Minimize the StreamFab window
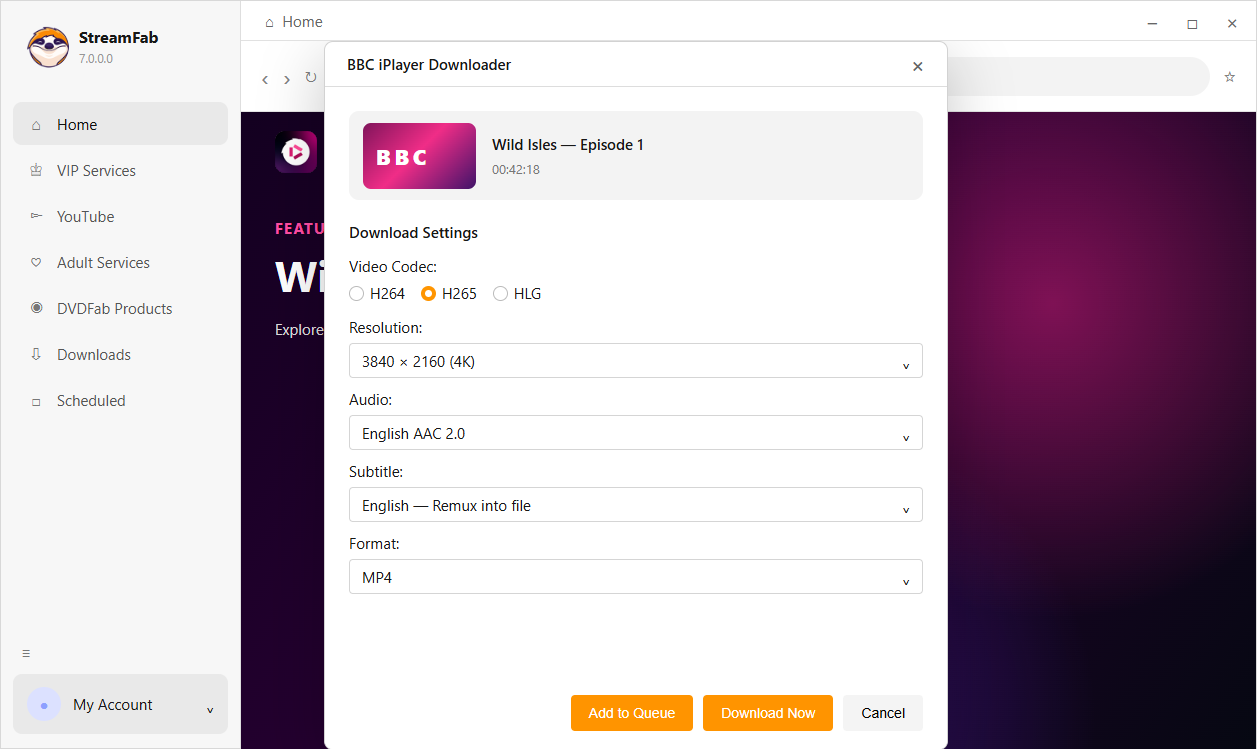The image size is (1257, 749). pyautogui.click(x=1152, y=23)
